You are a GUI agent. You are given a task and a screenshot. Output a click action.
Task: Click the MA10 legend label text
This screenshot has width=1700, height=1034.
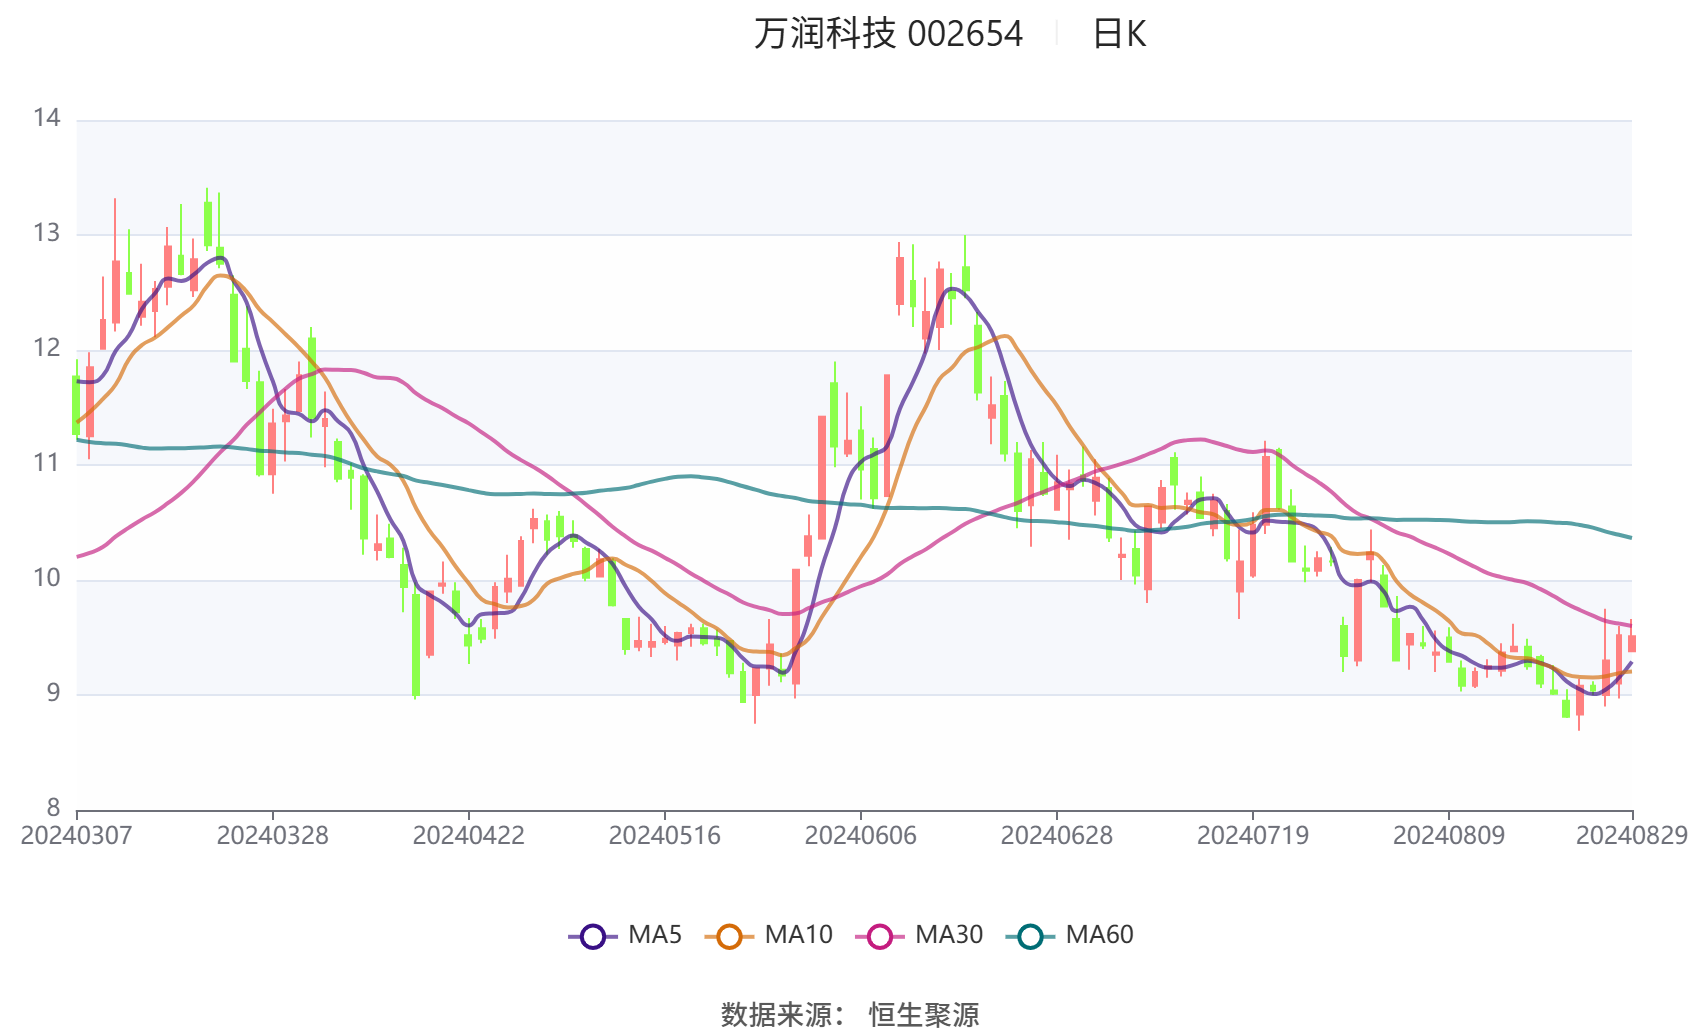click(798, 935)
